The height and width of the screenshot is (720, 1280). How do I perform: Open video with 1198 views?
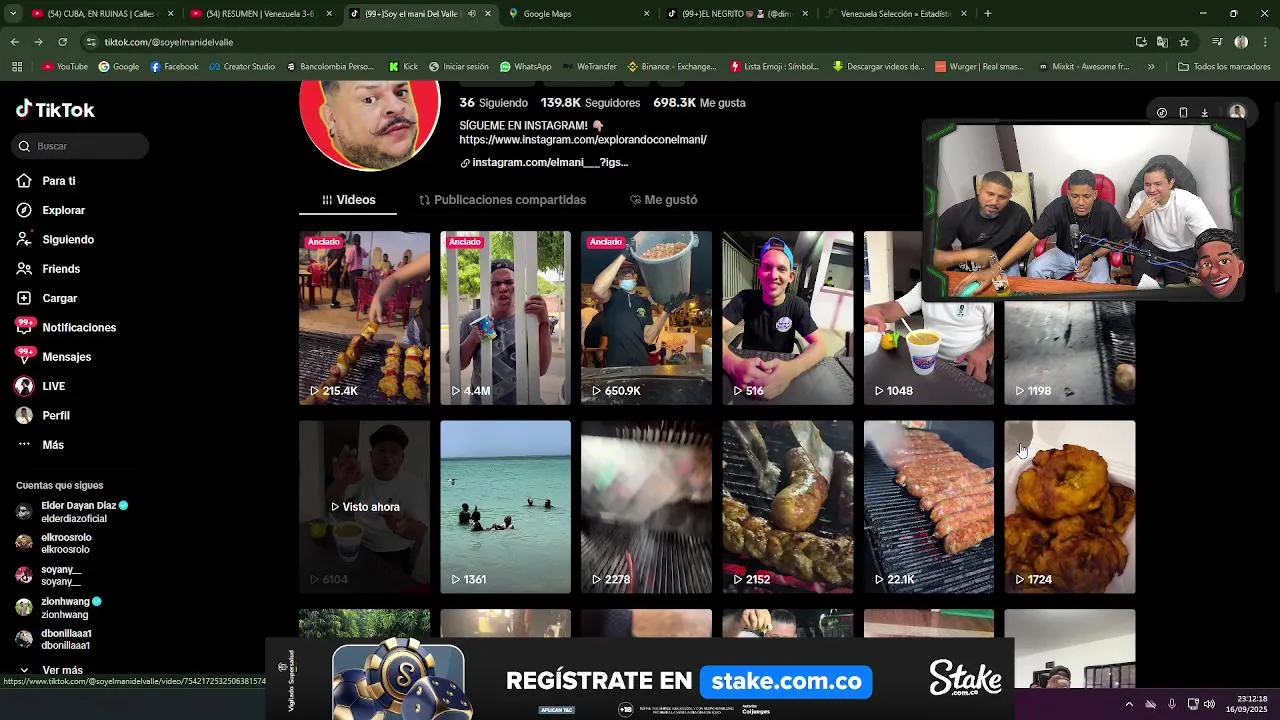(x=1069, y=355)
